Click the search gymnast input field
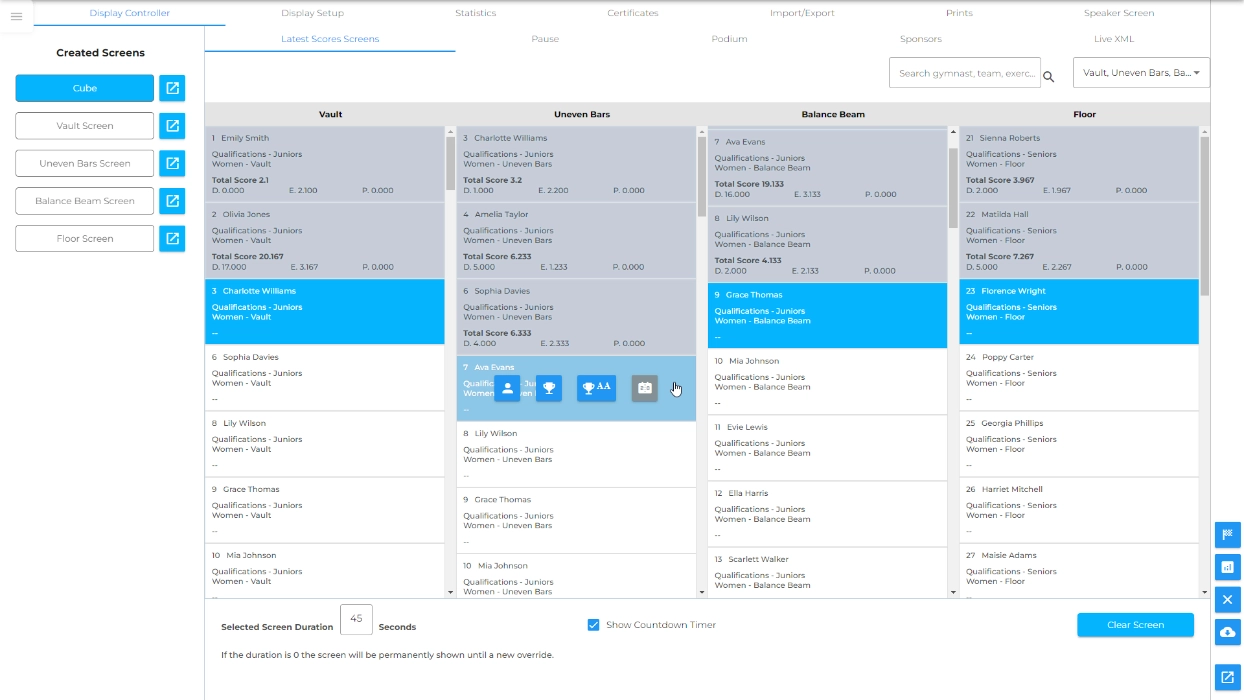This screenshot has height=700, width=1244. [x=964, y=73]
